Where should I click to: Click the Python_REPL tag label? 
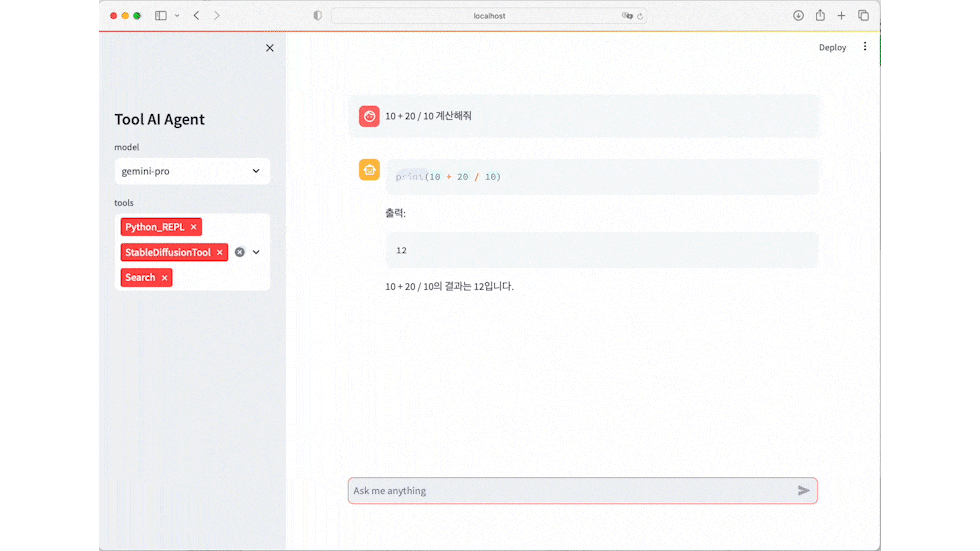(154, 227)
